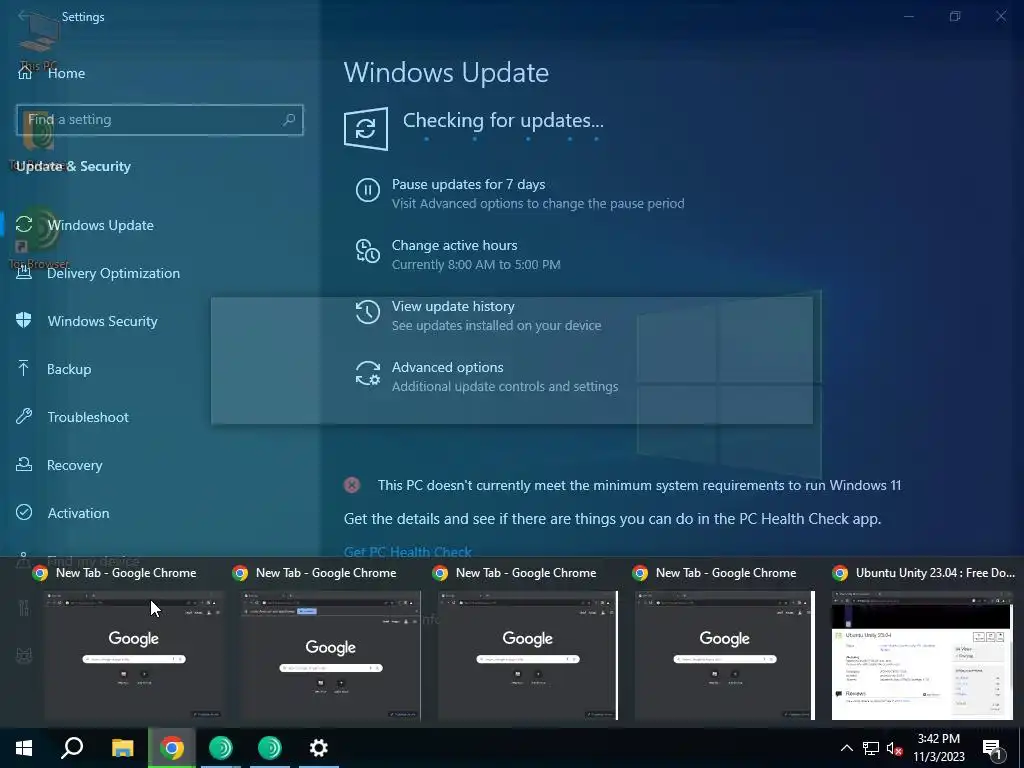The height and width of the screenshot is (768, 1024).
Task: Open the Windows Start menu
Action: [24, 748]
